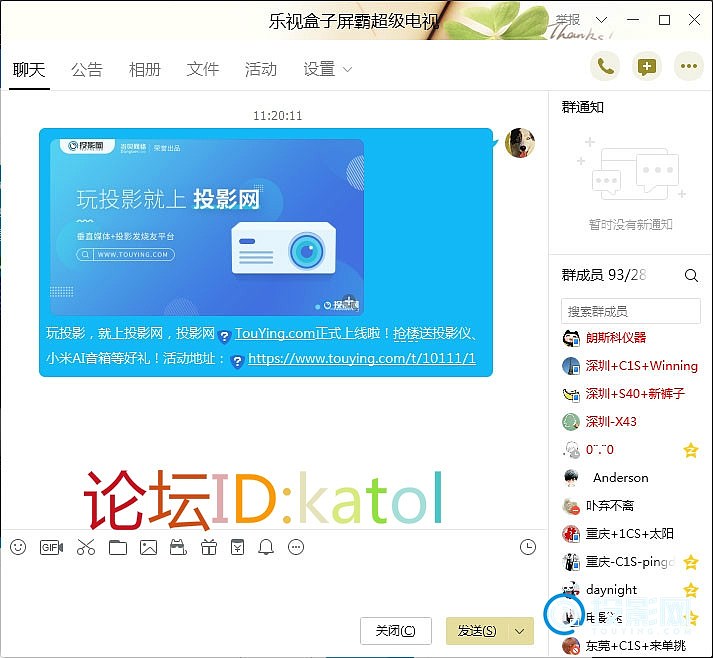
Task: Click the picture send-image icon
Action: click(148, 547)
